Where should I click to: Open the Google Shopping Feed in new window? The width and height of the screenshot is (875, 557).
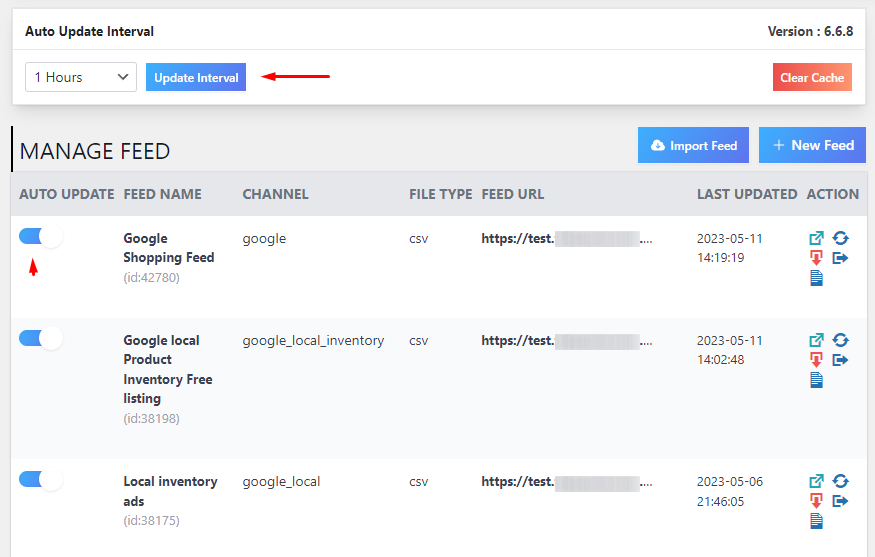tap(816, 238)
